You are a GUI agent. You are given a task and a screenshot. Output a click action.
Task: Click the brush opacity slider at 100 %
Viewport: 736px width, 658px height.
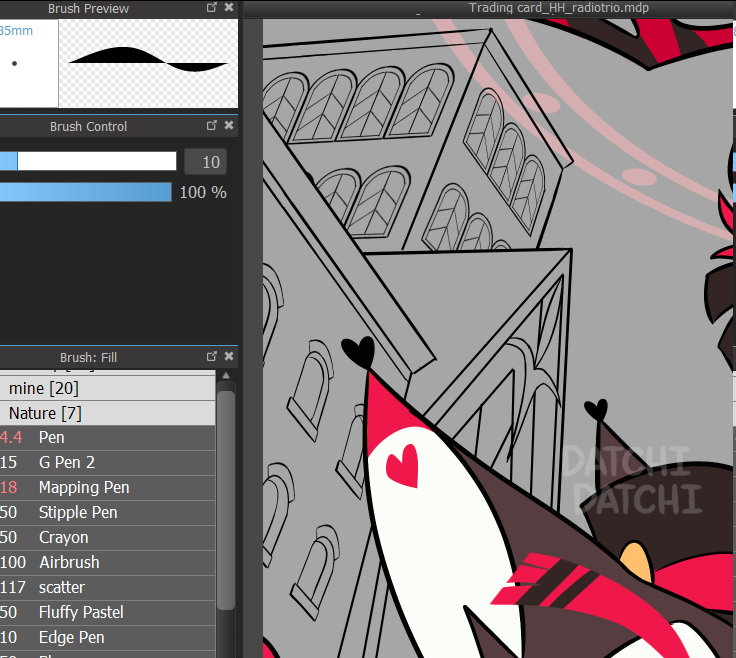pos(85,192)
